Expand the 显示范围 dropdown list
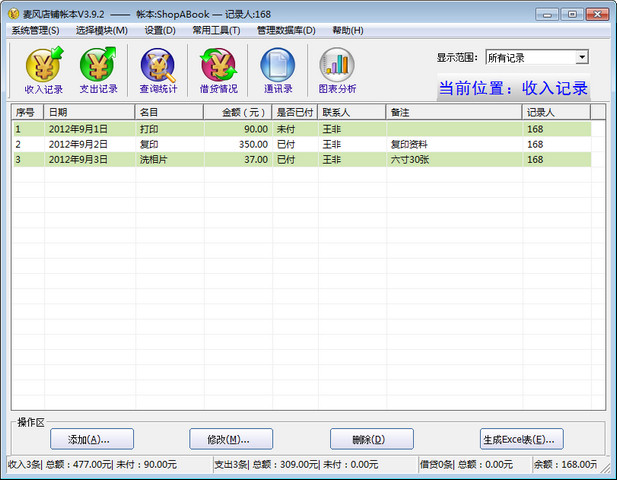Image resolution: width=617 pixels, height=480 pixels. 582,58
